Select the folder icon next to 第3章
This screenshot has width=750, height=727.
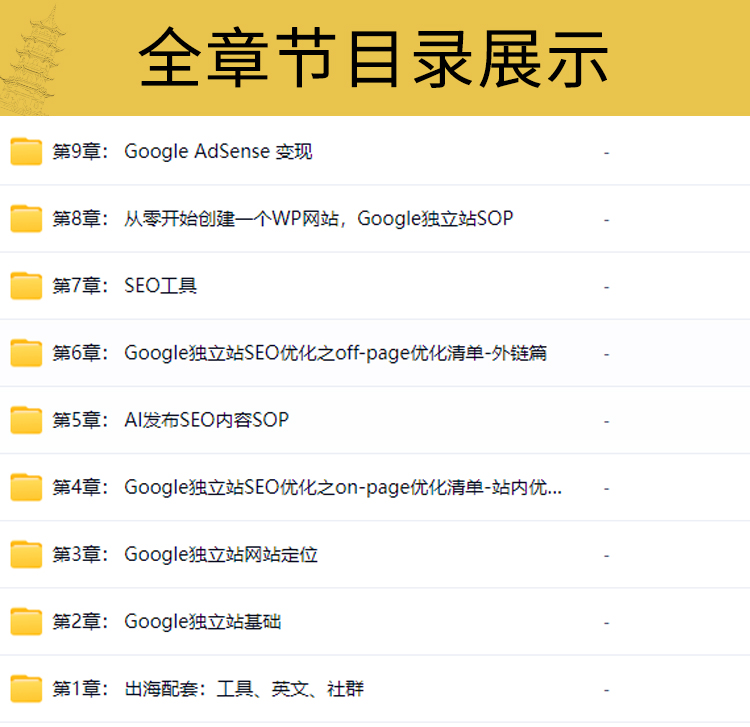pyautogui.click(x=26, y=555)
